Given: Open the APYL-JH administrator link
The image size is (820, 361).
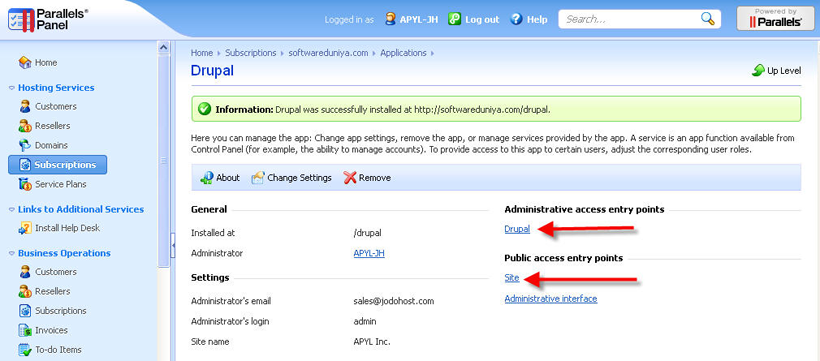Looking at the screenshot, I should click(369, 253).
